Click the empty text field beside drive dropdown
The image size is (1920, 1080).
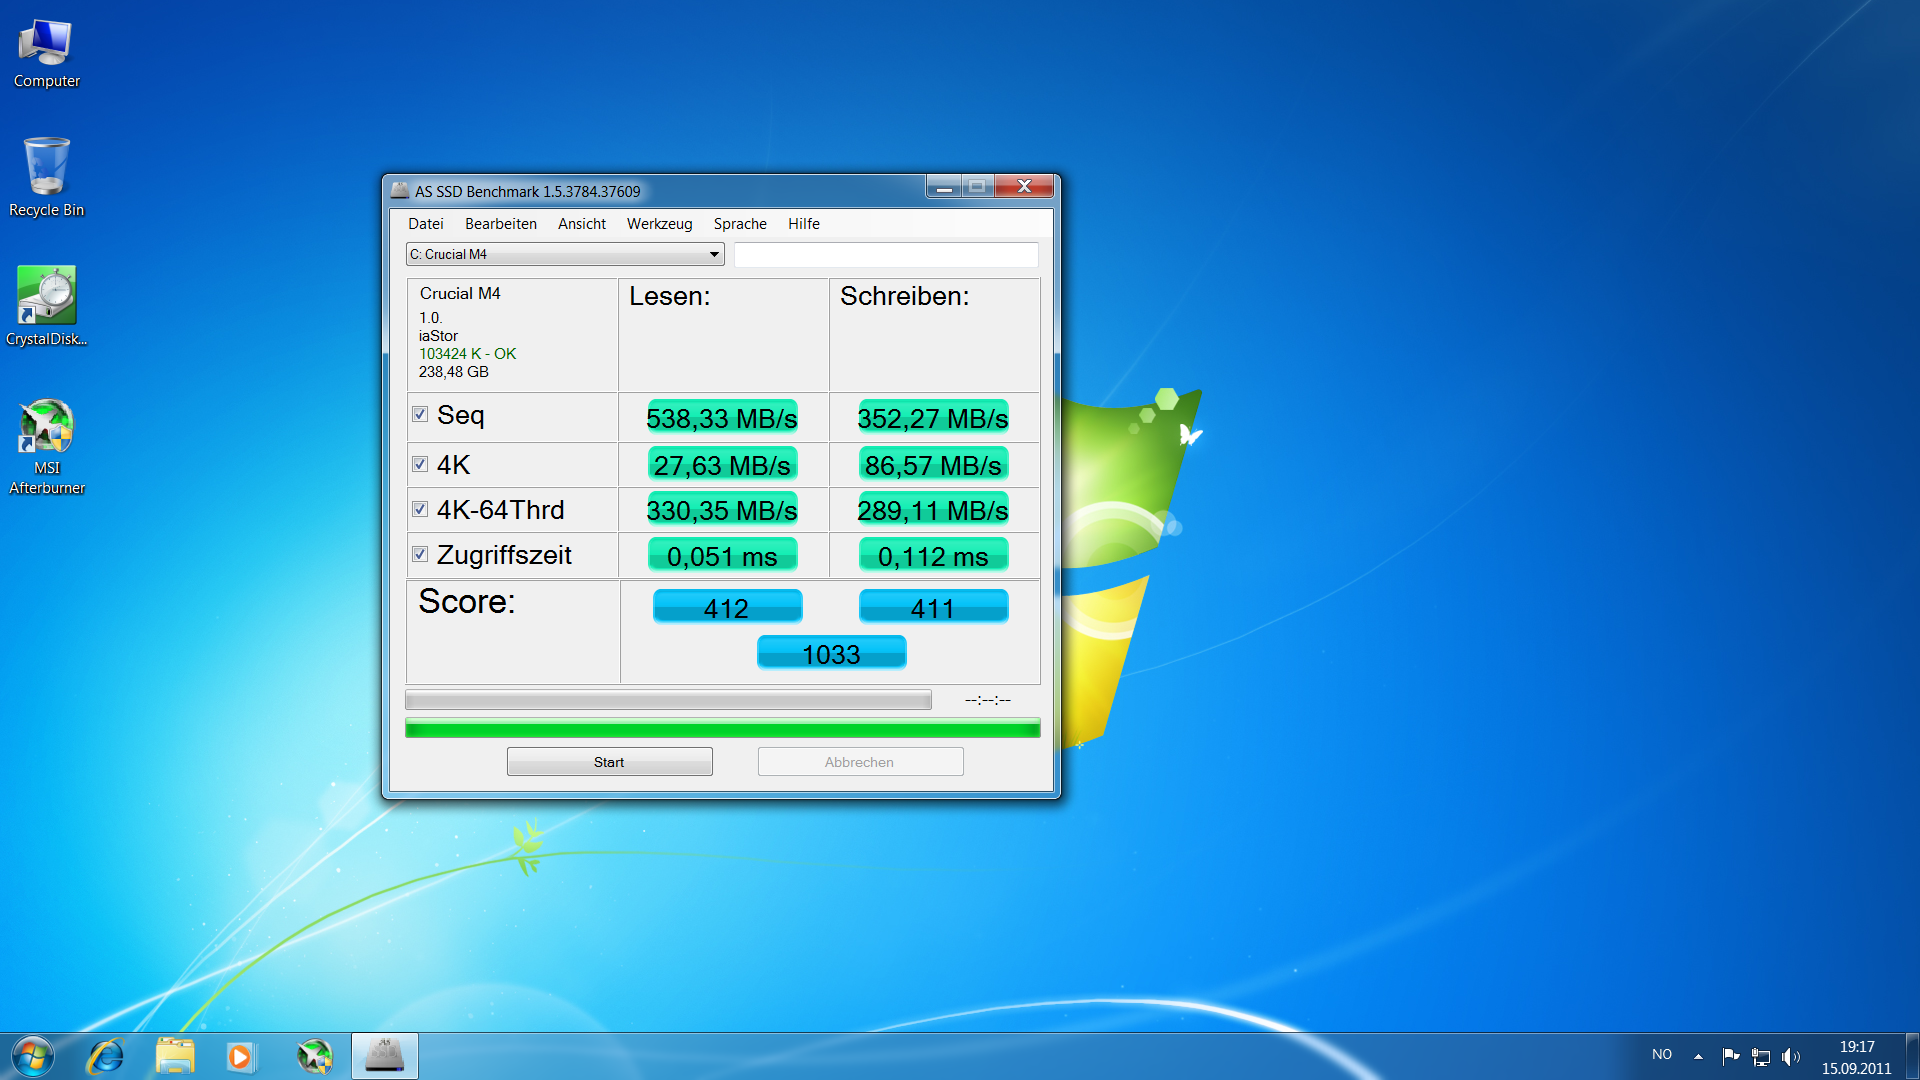[x=886, y=254]
